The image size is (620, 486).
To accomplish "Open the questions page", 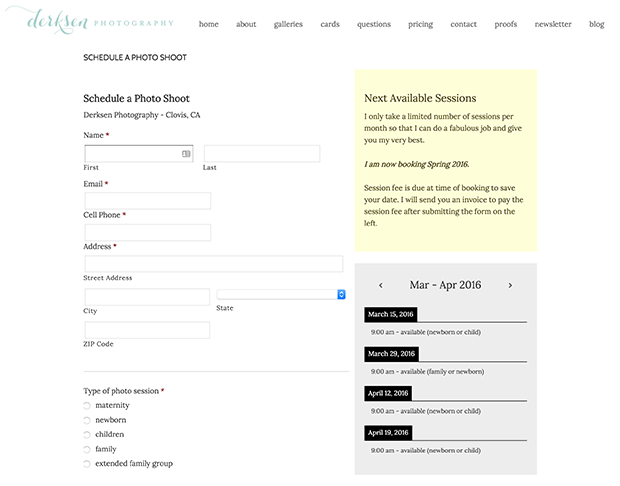I will click(x=374, y=24).
